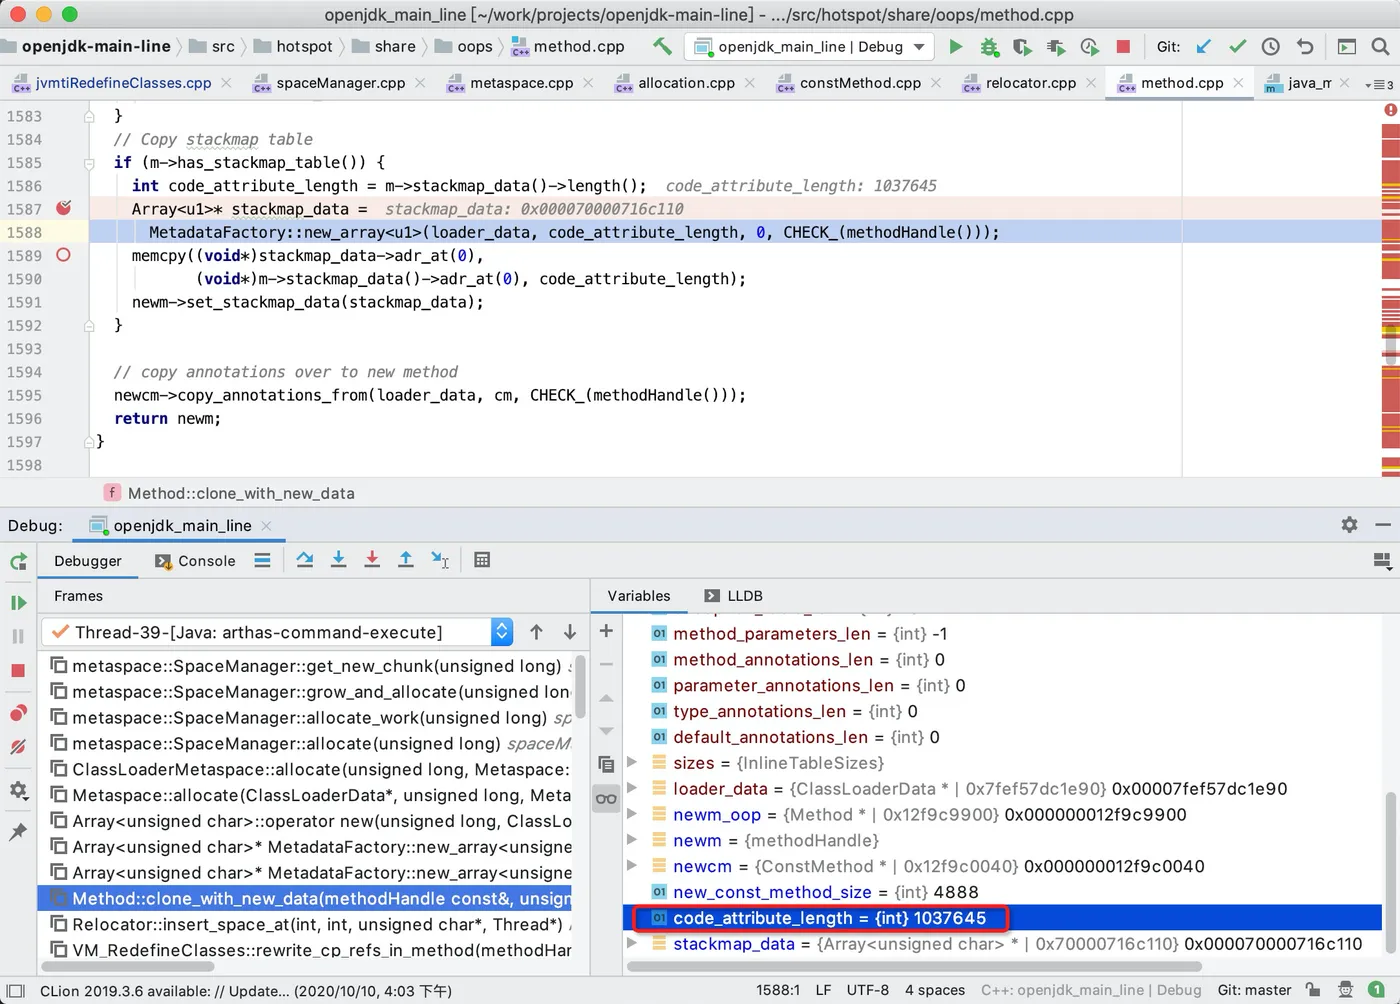Expand newm methodHandle variable node
Image resolution: width=1400 pixels, height=1004 pixels.
(632, 840)
